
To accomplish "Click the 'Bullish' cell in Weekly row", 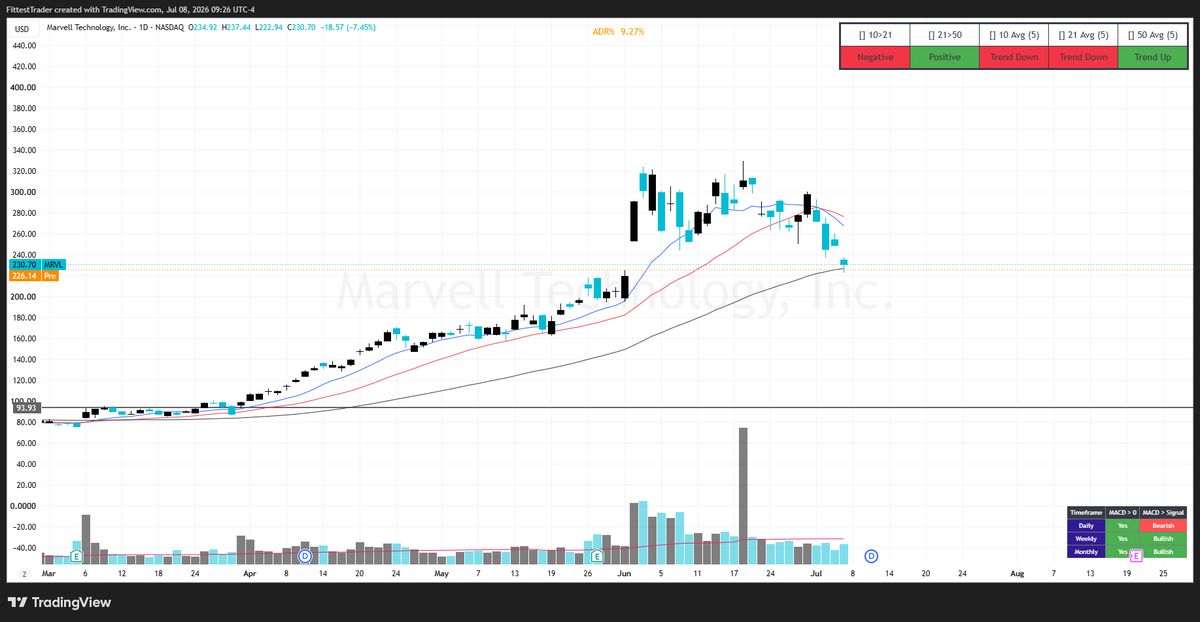I will pyautogui.click(x=1163, y=538).
